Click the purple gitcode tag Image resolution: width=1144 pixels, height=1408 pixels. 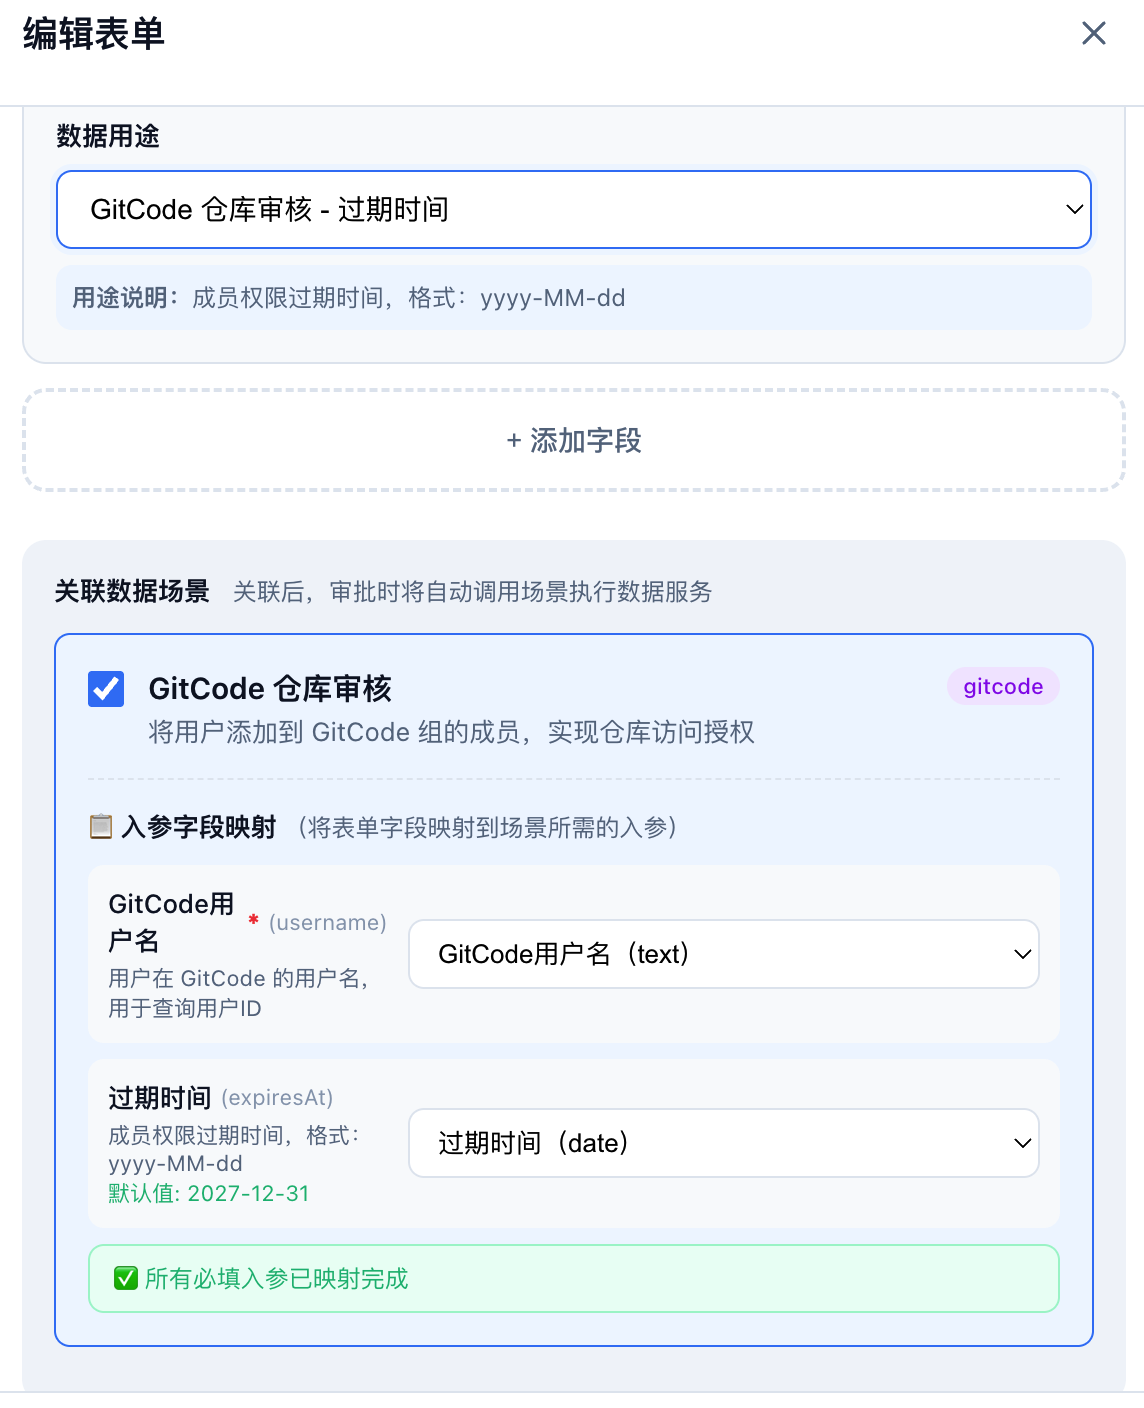click(1003, 686)
